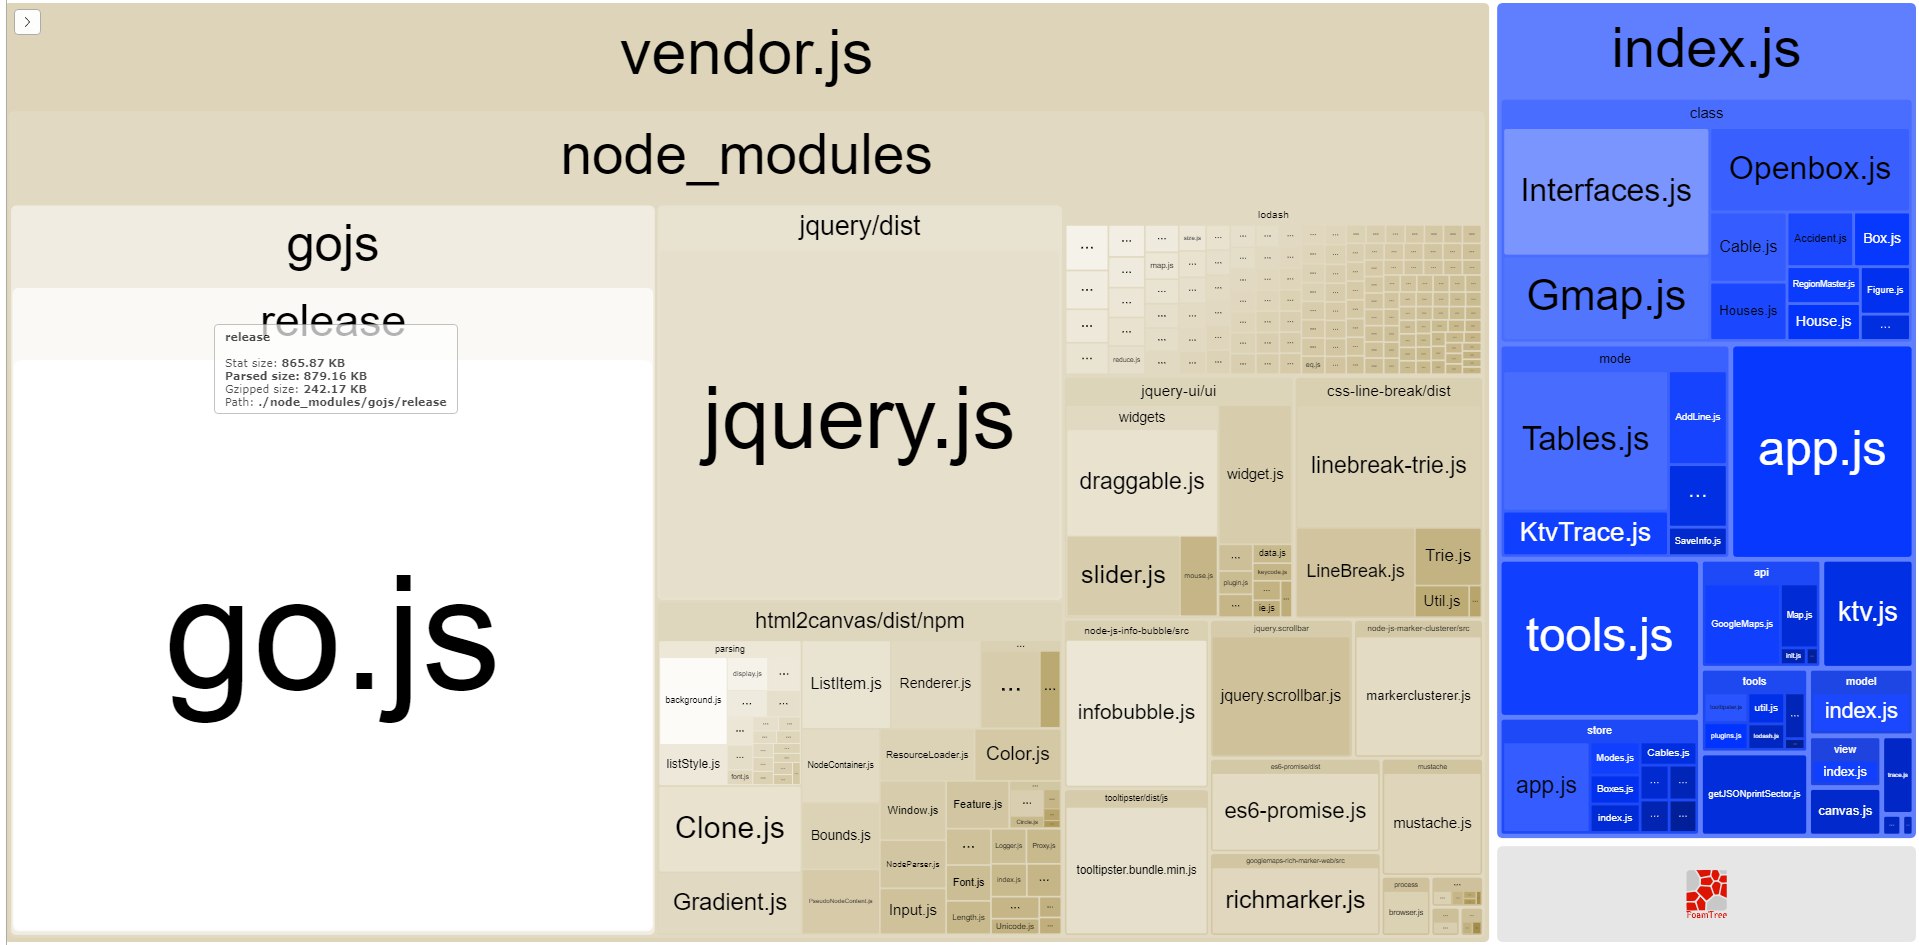
Task: Click the Cables.js block in store
Action: [x=1668, y=753]
